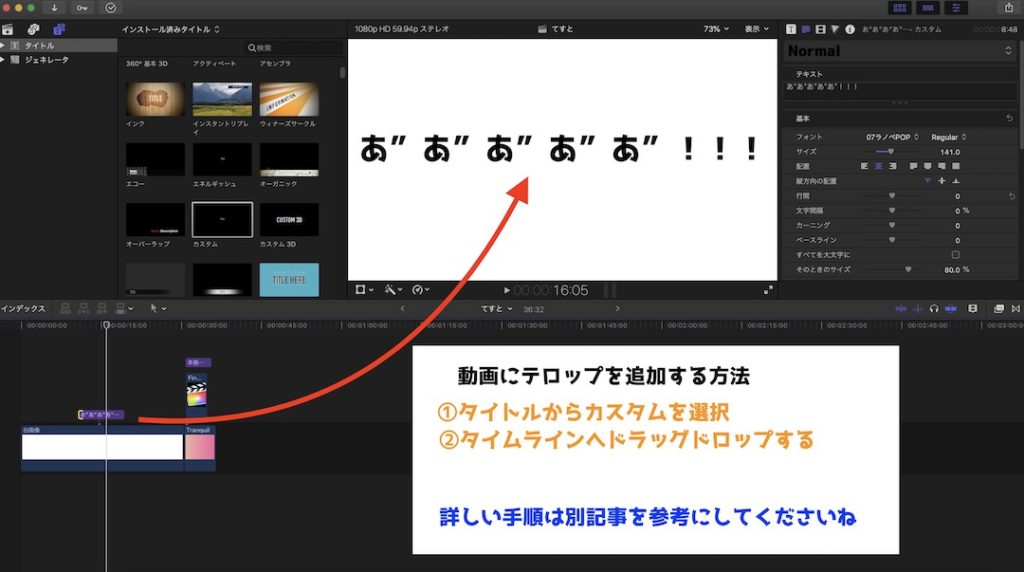This screenshot has width=1024, height=572.
Task: Set text alignment to center
Action: (x=878, y=167)
